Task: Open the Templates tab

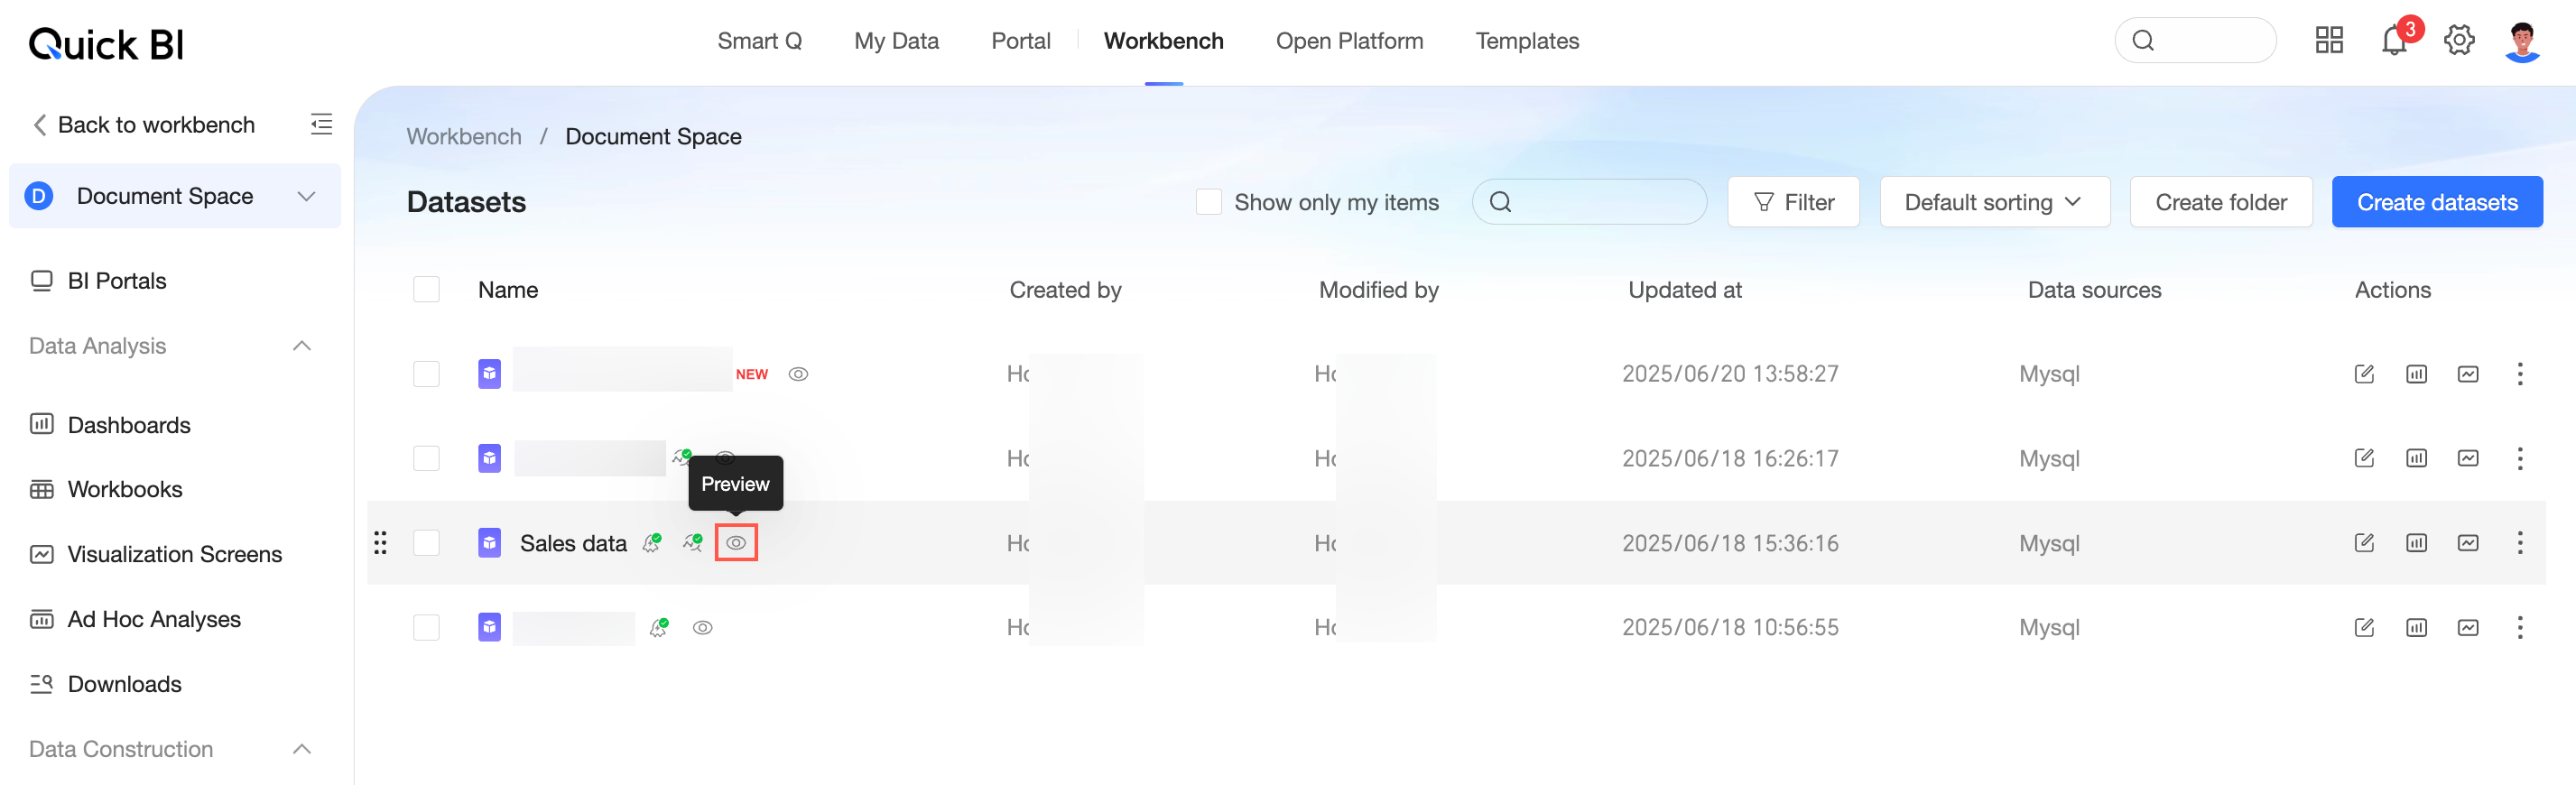Action: point(1527,41)
